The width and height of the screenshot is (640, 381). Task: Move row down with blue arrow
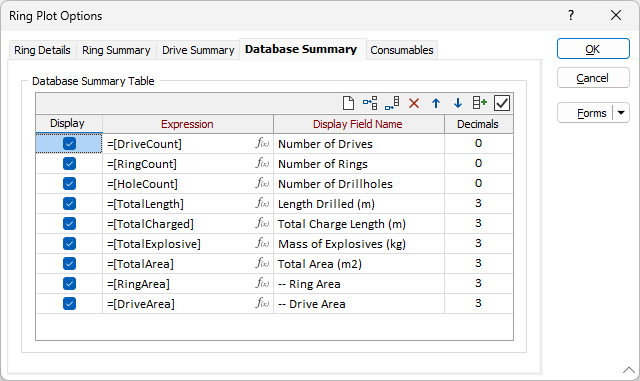[458, 103]
